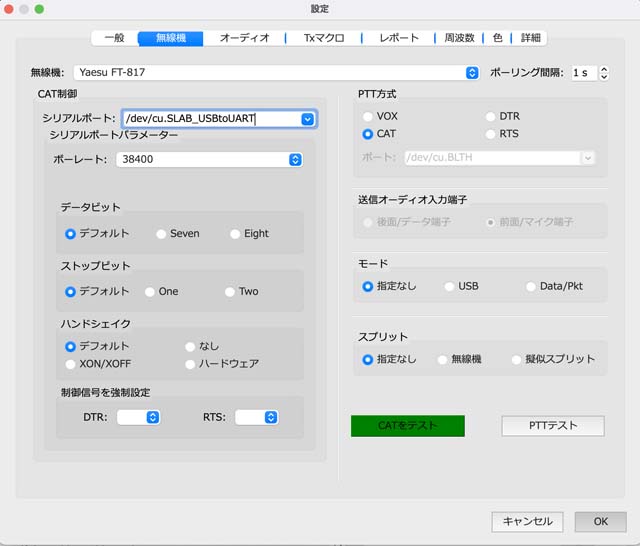Open the DTR forced setting dropdown
The image size is (640, 546).
pyautogui.click(x=153, y=418)
